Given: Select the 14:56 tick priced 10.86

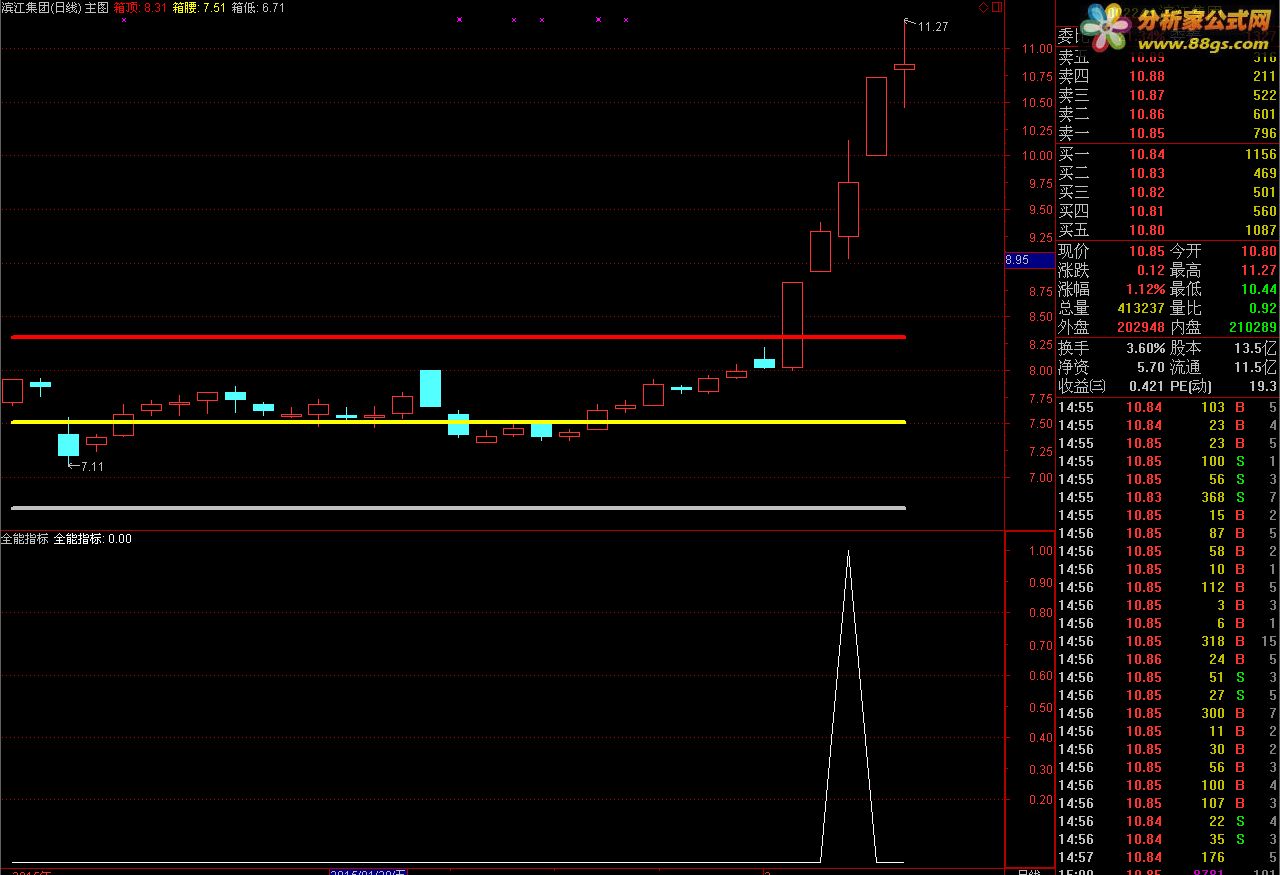Looking at the screenshot, I should click(x=1167, y=659).
